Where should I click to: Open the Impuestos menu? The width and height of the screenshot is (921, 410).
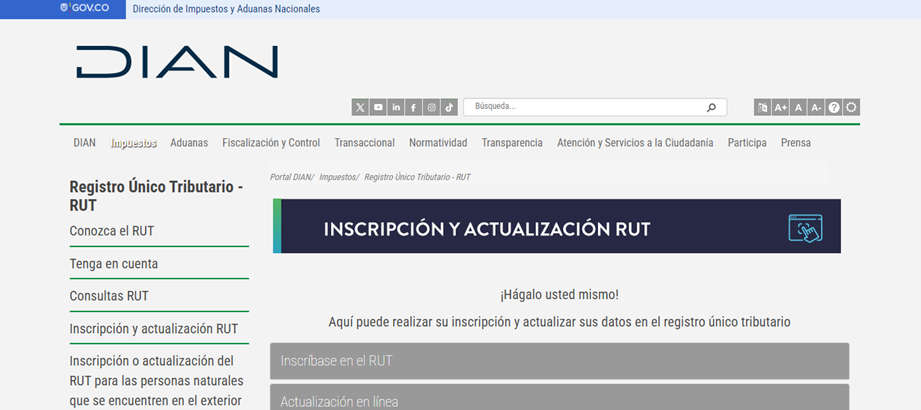coord(133,143)
